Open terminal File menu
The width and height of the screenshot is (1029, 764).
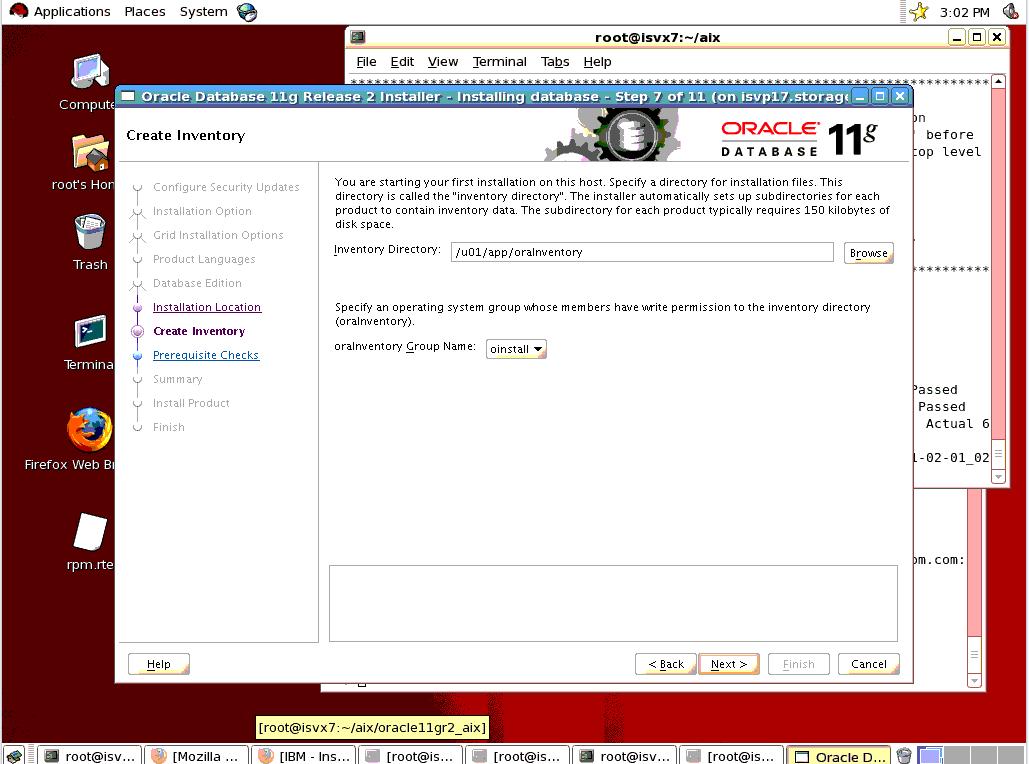click(366, 62)
